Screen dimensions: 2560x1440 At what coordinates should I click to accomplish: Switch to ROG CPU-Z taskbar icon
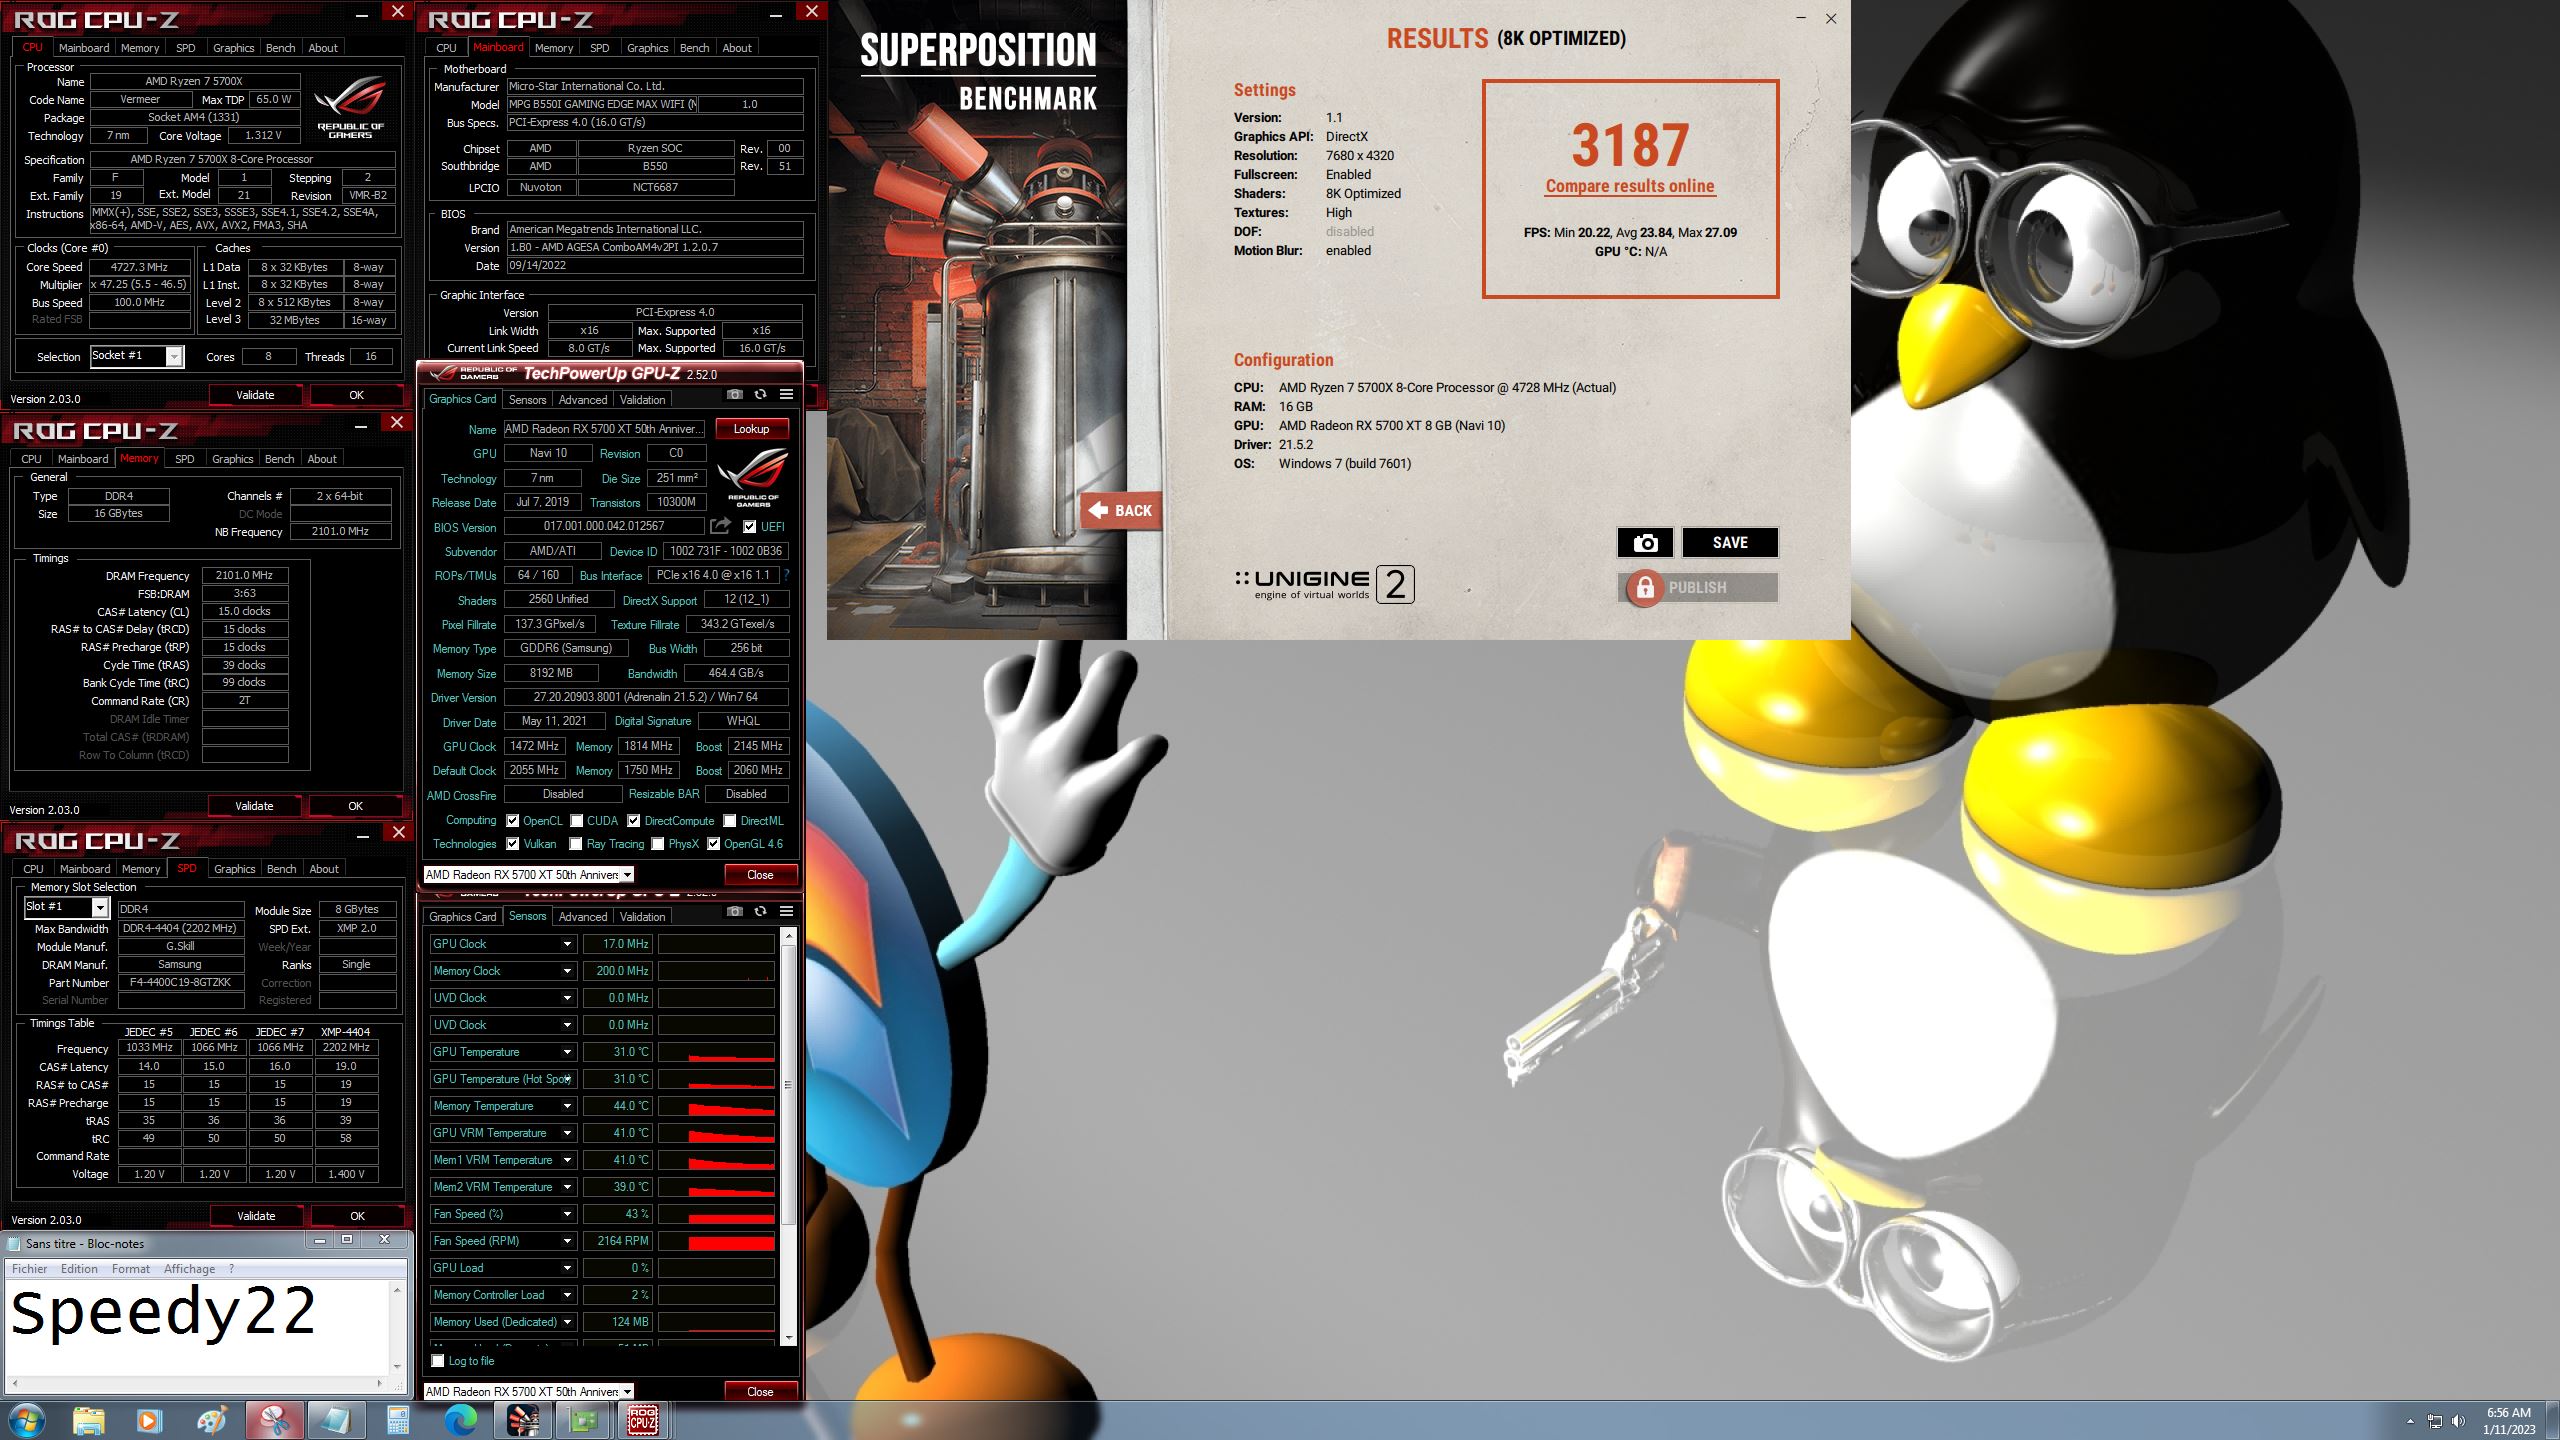point(643,1420)
